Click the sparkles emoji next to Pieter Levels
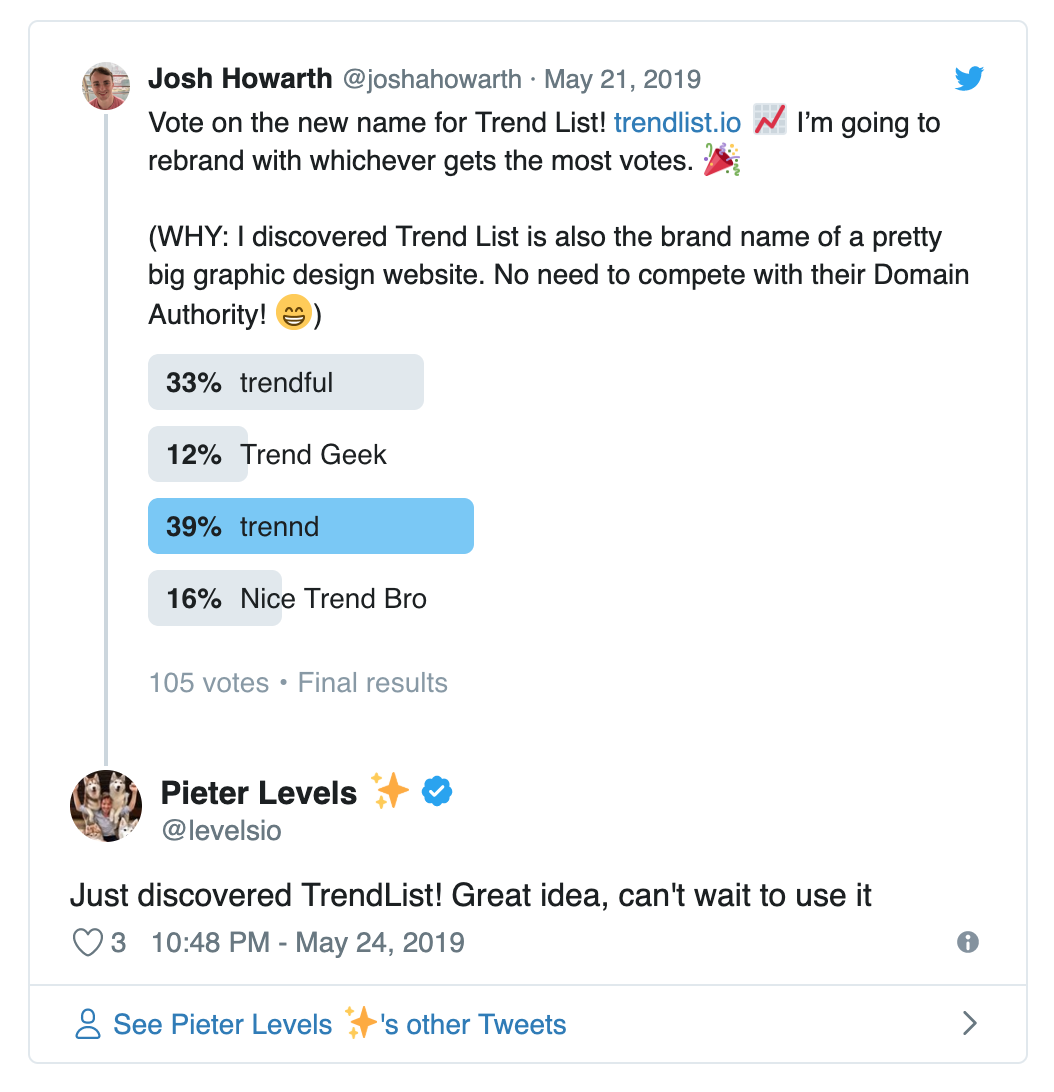This screenshot has width=1054, height=1092. [x=389, y=790]
